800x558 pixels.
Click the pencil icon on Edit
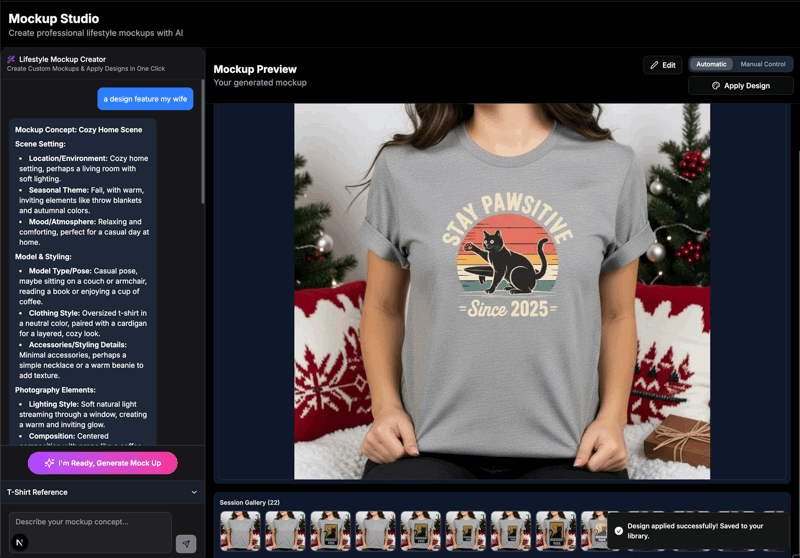coord(654,65)
